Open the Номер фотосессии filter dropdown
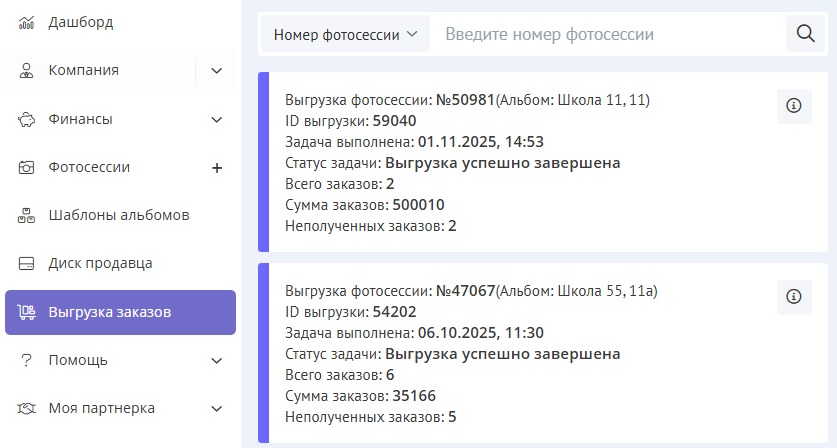 coord(345,34)
